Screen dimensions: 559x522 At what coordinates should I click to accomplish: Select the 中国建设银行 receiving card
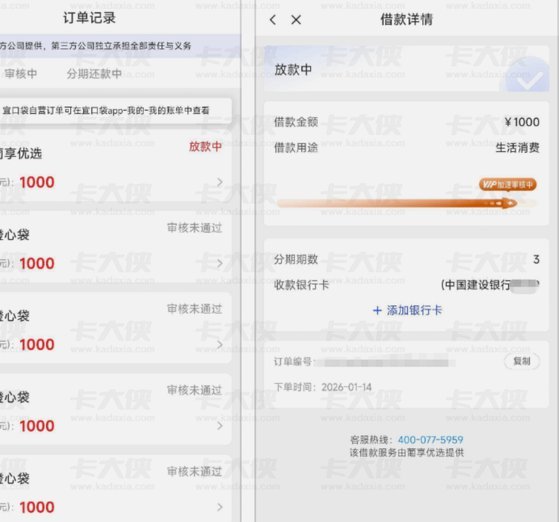(x=490, y=285)
